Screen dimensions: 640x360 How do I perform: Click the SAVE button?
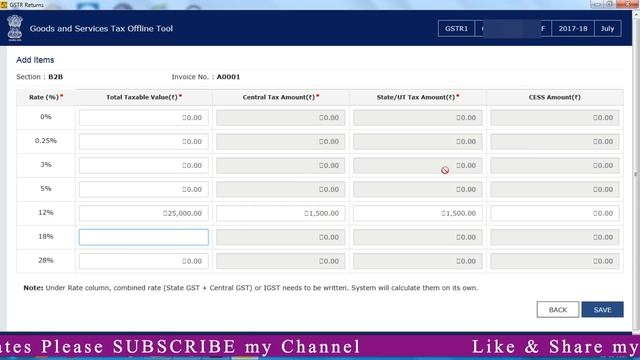602,309
